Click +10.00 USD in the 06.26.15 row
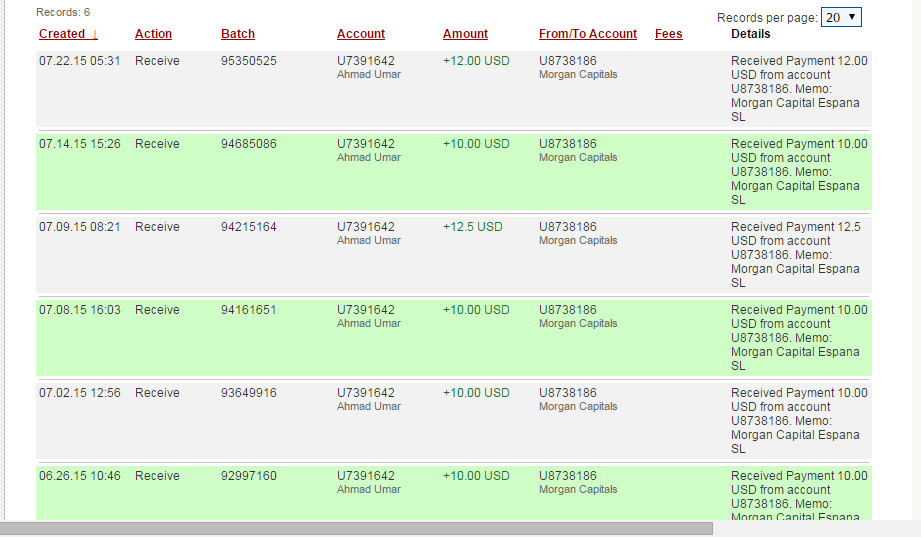Viewport: 921px width, 537px height. (476, 476)
